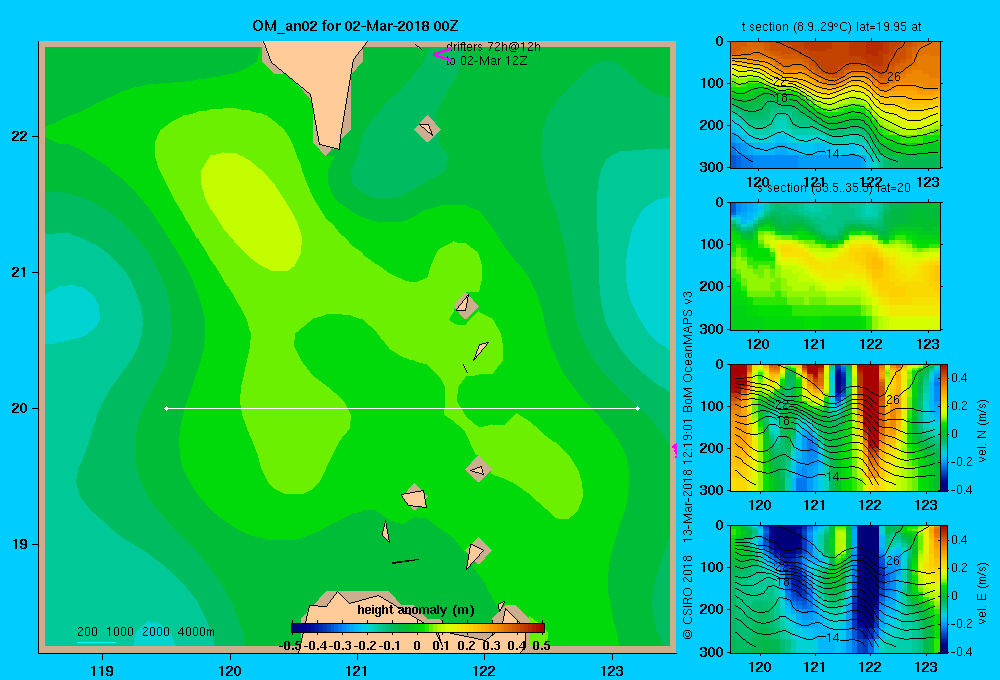This screenshot has height=680, width=1000.
Task: Click the yellow-green high anomaly patch near 21.5N
Action: pos(251,211)
